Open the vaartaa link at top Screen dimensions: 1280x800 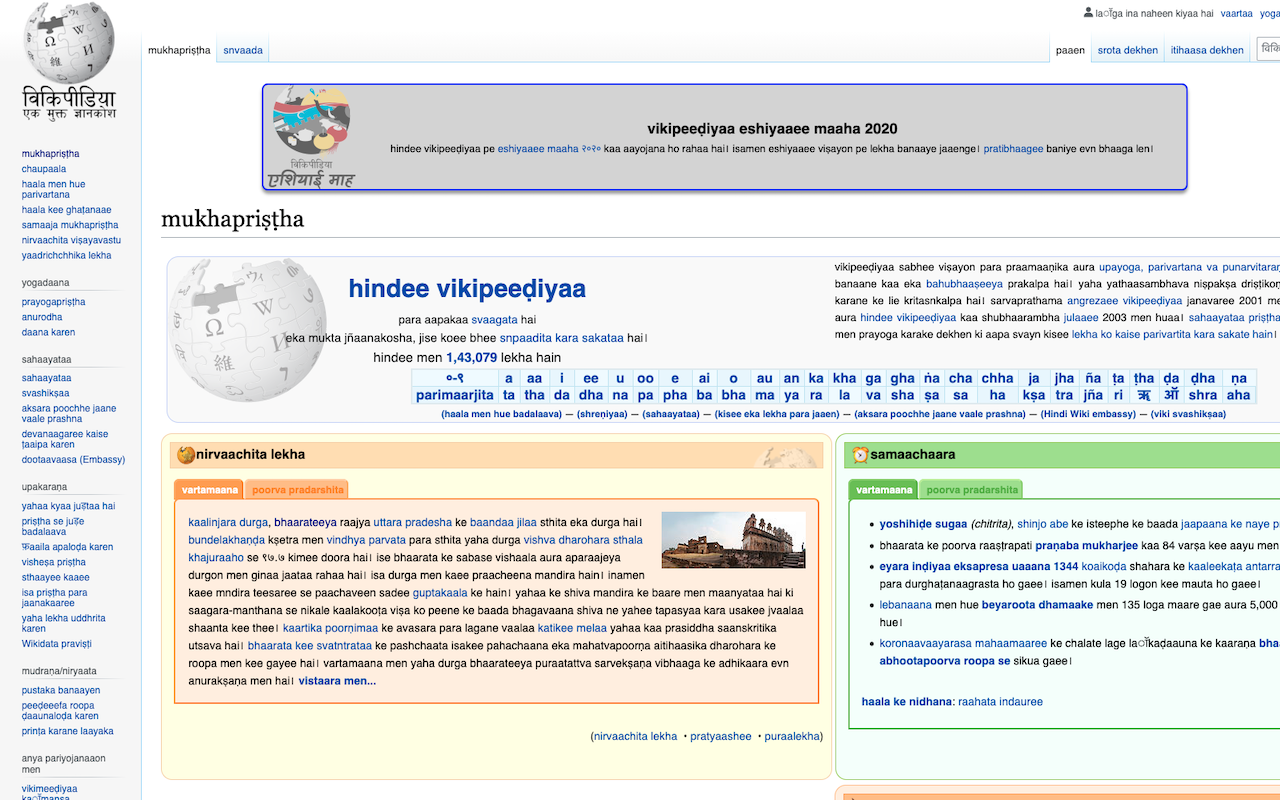point(1236,14)
